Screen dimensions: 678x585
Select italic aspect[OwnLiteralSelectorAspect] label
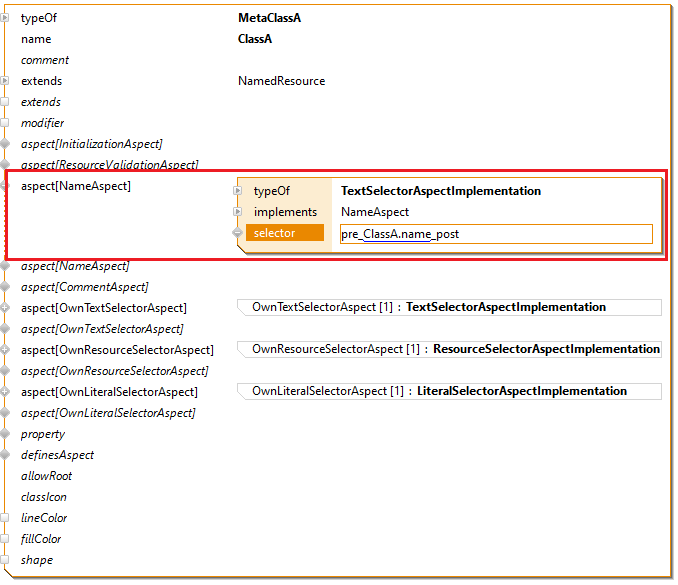(x=109, y=413)
